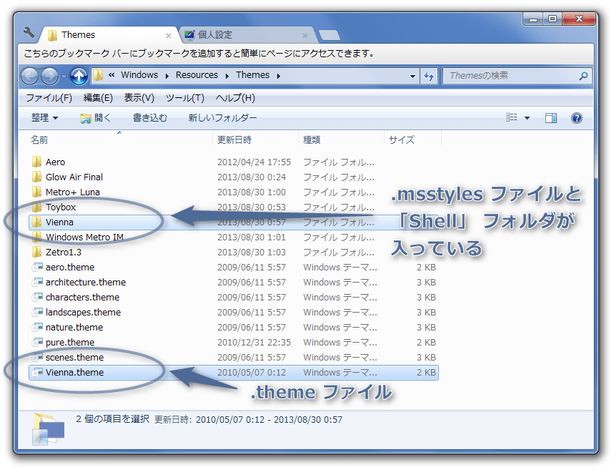Switch to the 個人設定 tab
614x470 pixels.
tap(246, 35)
